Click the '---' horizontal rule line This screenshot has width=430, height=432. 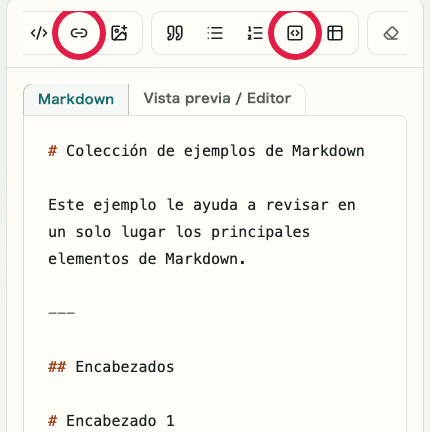(62, 313)
